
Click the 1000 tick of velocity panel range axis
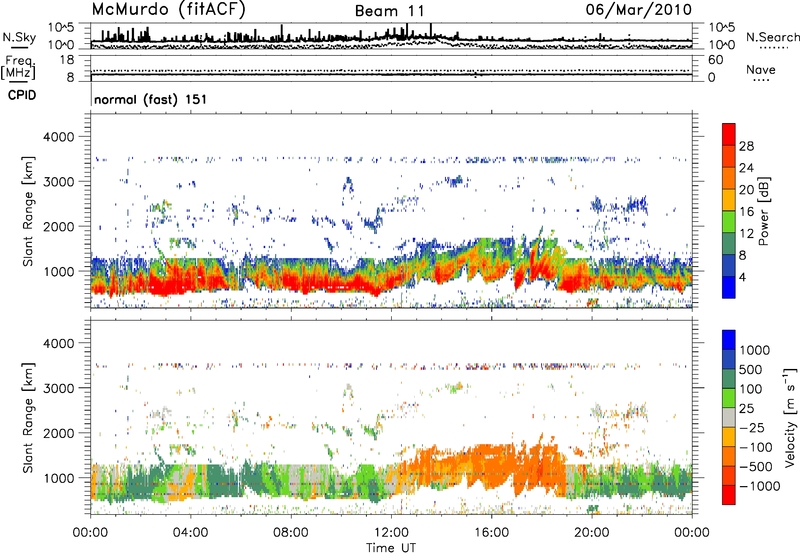tap(58, 478)
